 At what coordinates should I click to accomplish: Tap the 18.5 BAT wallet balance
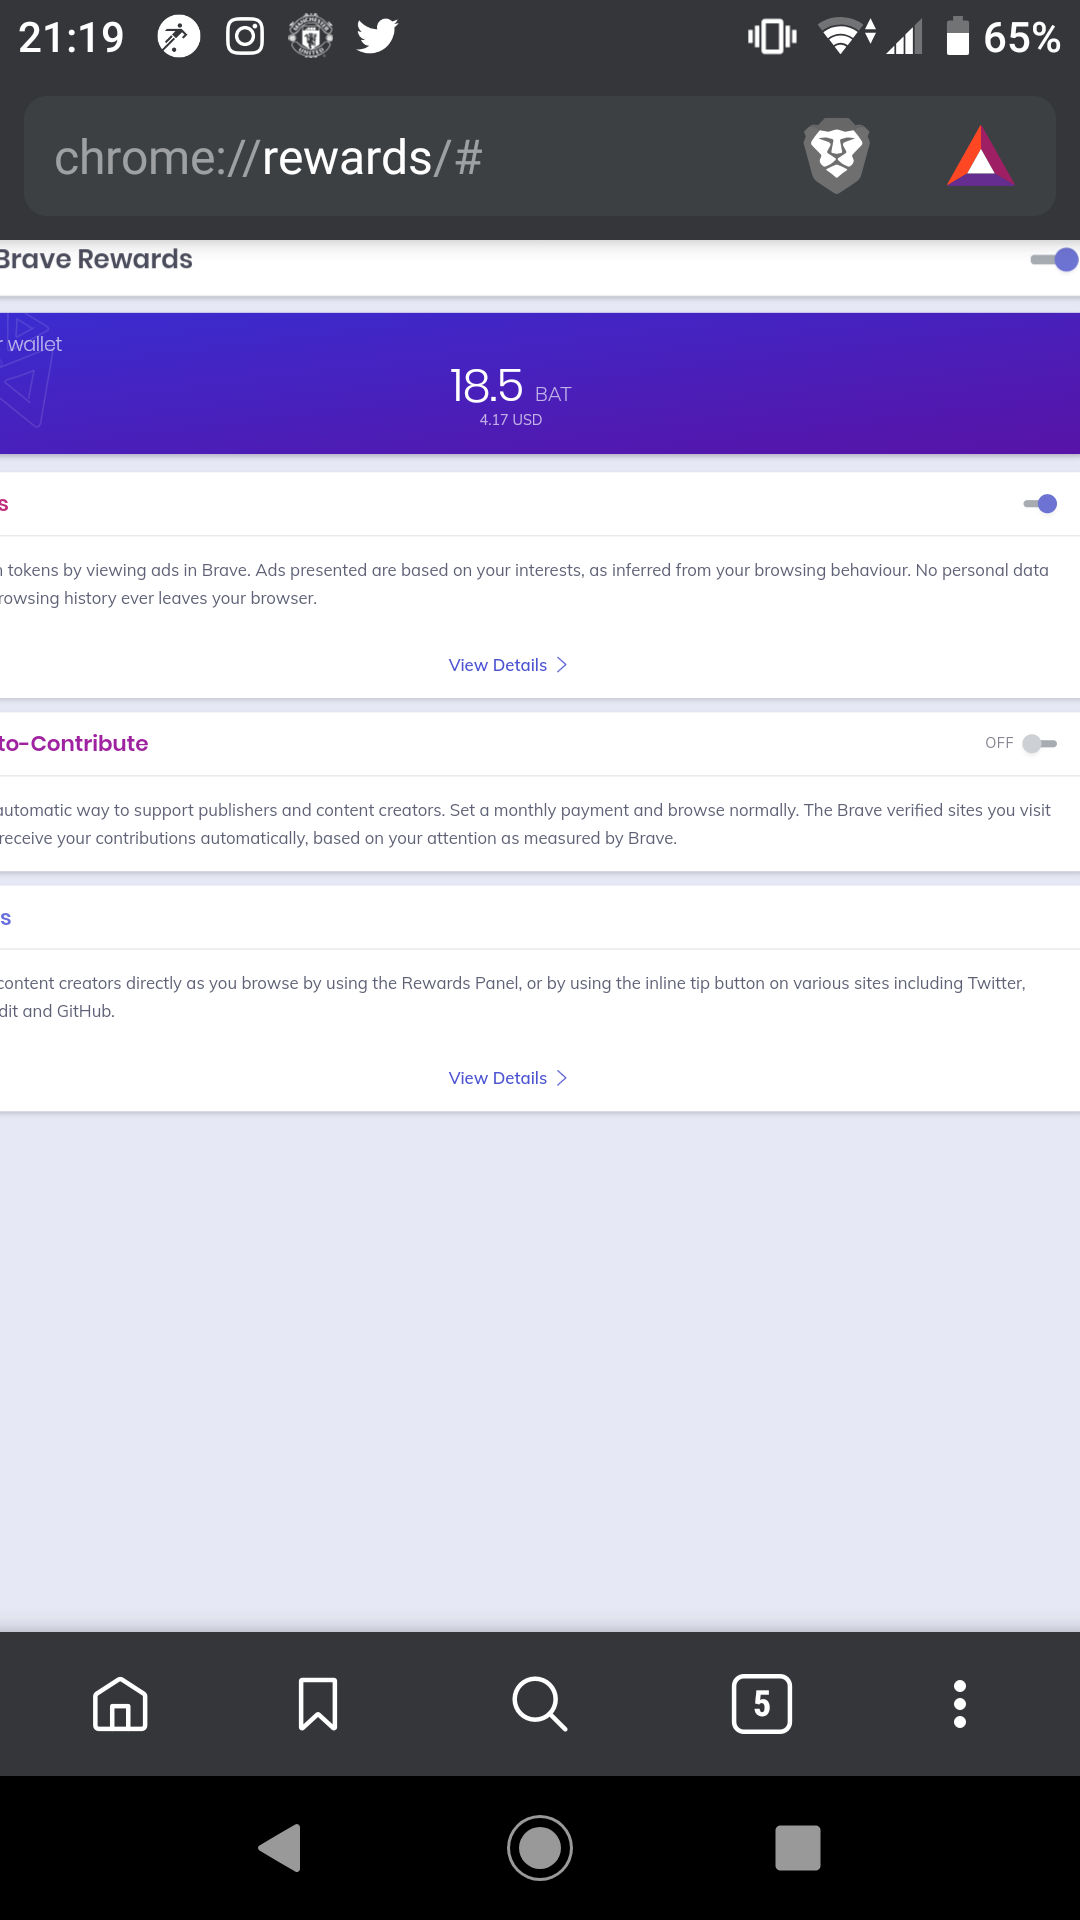[510, 386]
